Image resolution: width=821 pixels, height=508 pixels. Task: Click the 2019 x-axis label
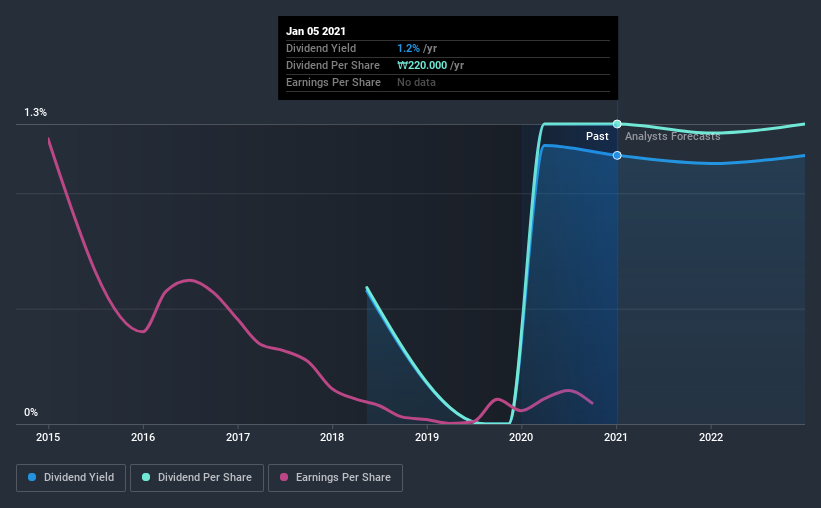coord(427,437)
